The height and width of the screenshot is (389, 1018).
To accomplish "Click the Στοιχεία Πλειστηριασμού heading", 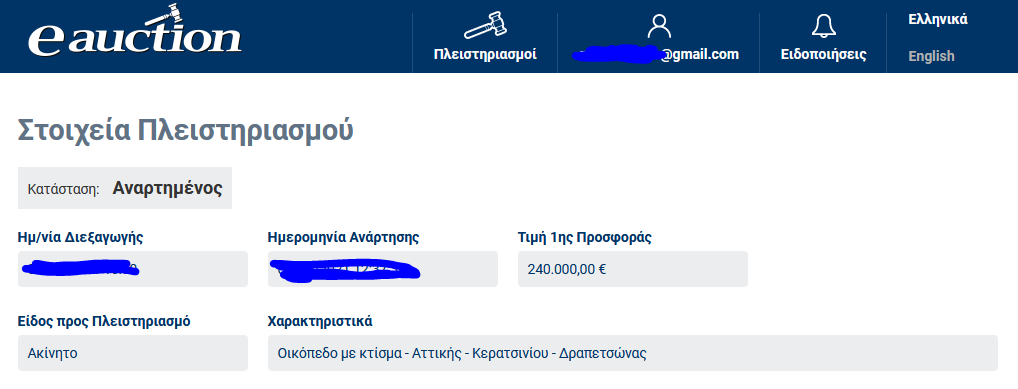I will click(x=185, y=129).
